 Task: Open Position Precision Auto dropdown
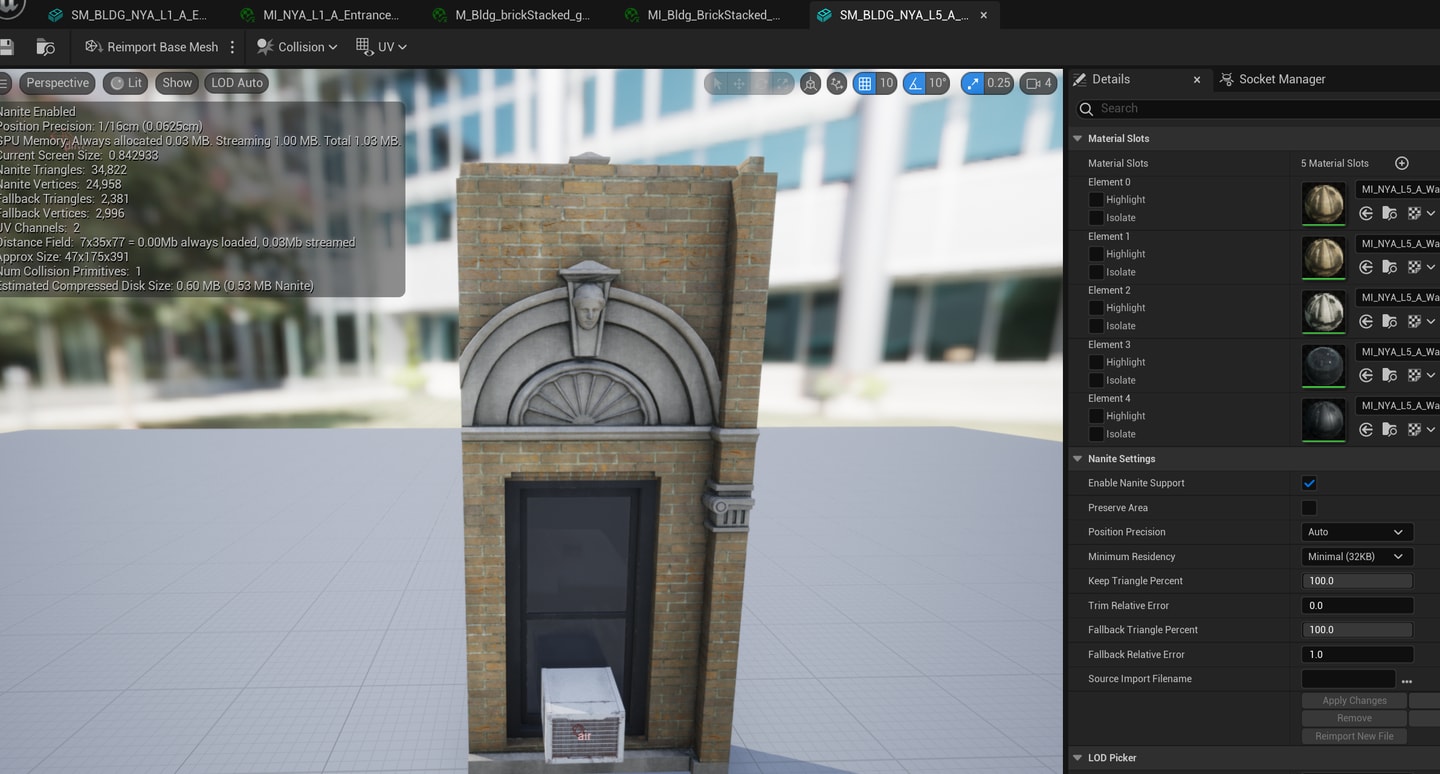click(x=1357, y=532)
